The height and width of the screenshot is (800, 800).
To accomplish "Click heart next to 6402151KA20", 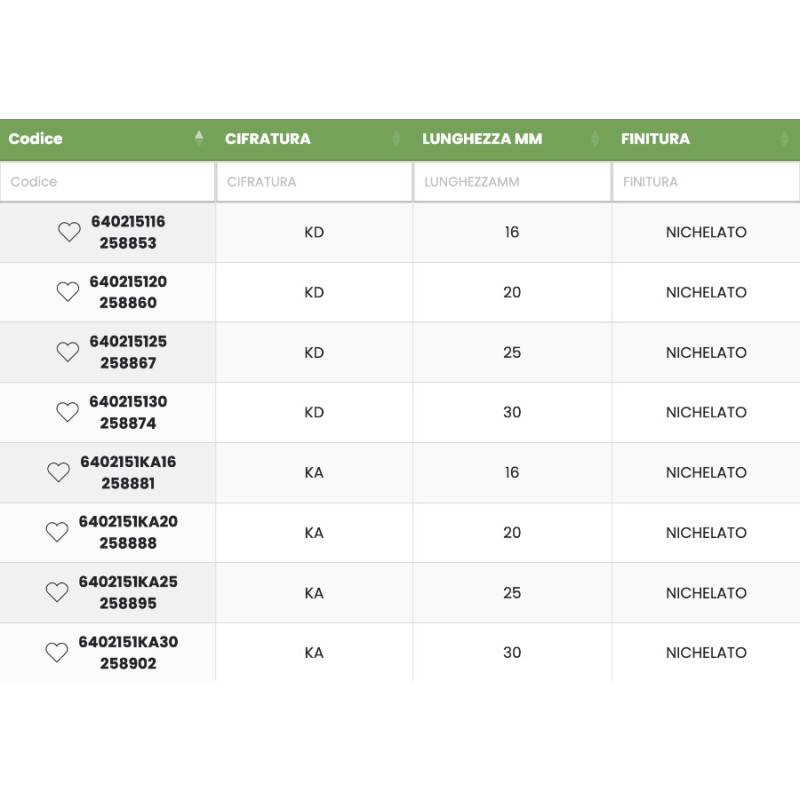I will pyautogui.click(x=58, y=532).
